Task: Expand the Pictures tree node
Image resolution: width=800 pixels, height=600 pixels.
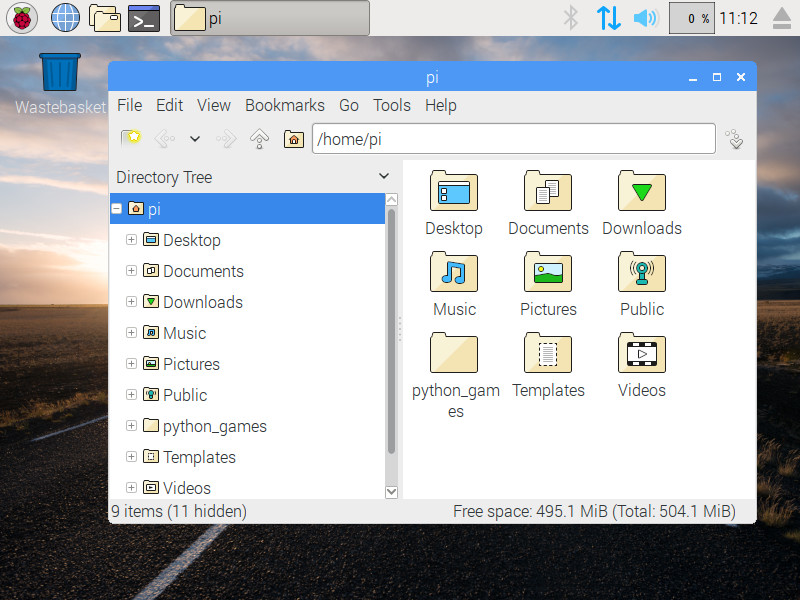Action: (x=131, y=363)
